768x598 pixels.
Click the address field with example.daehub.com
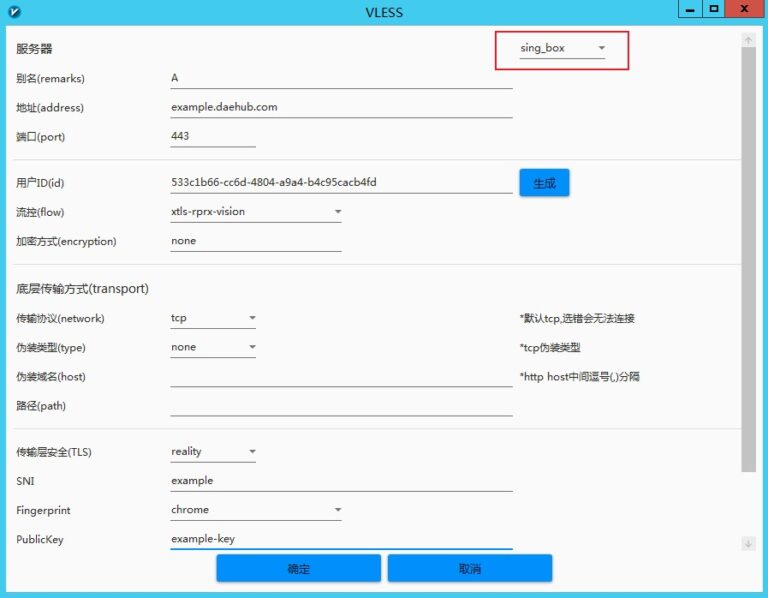(x=340, y=107)
